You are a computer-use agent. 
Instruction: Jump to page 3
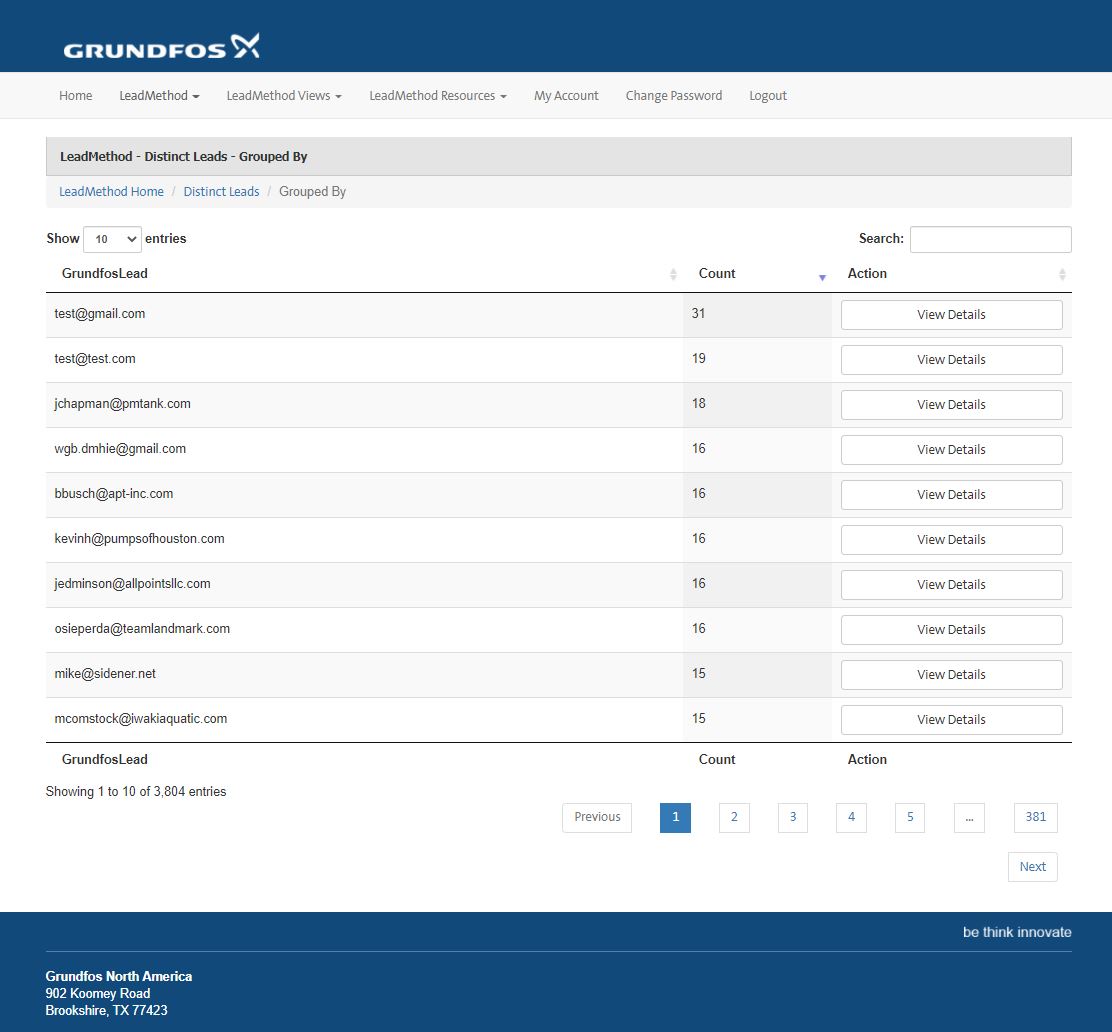(793, 817)
